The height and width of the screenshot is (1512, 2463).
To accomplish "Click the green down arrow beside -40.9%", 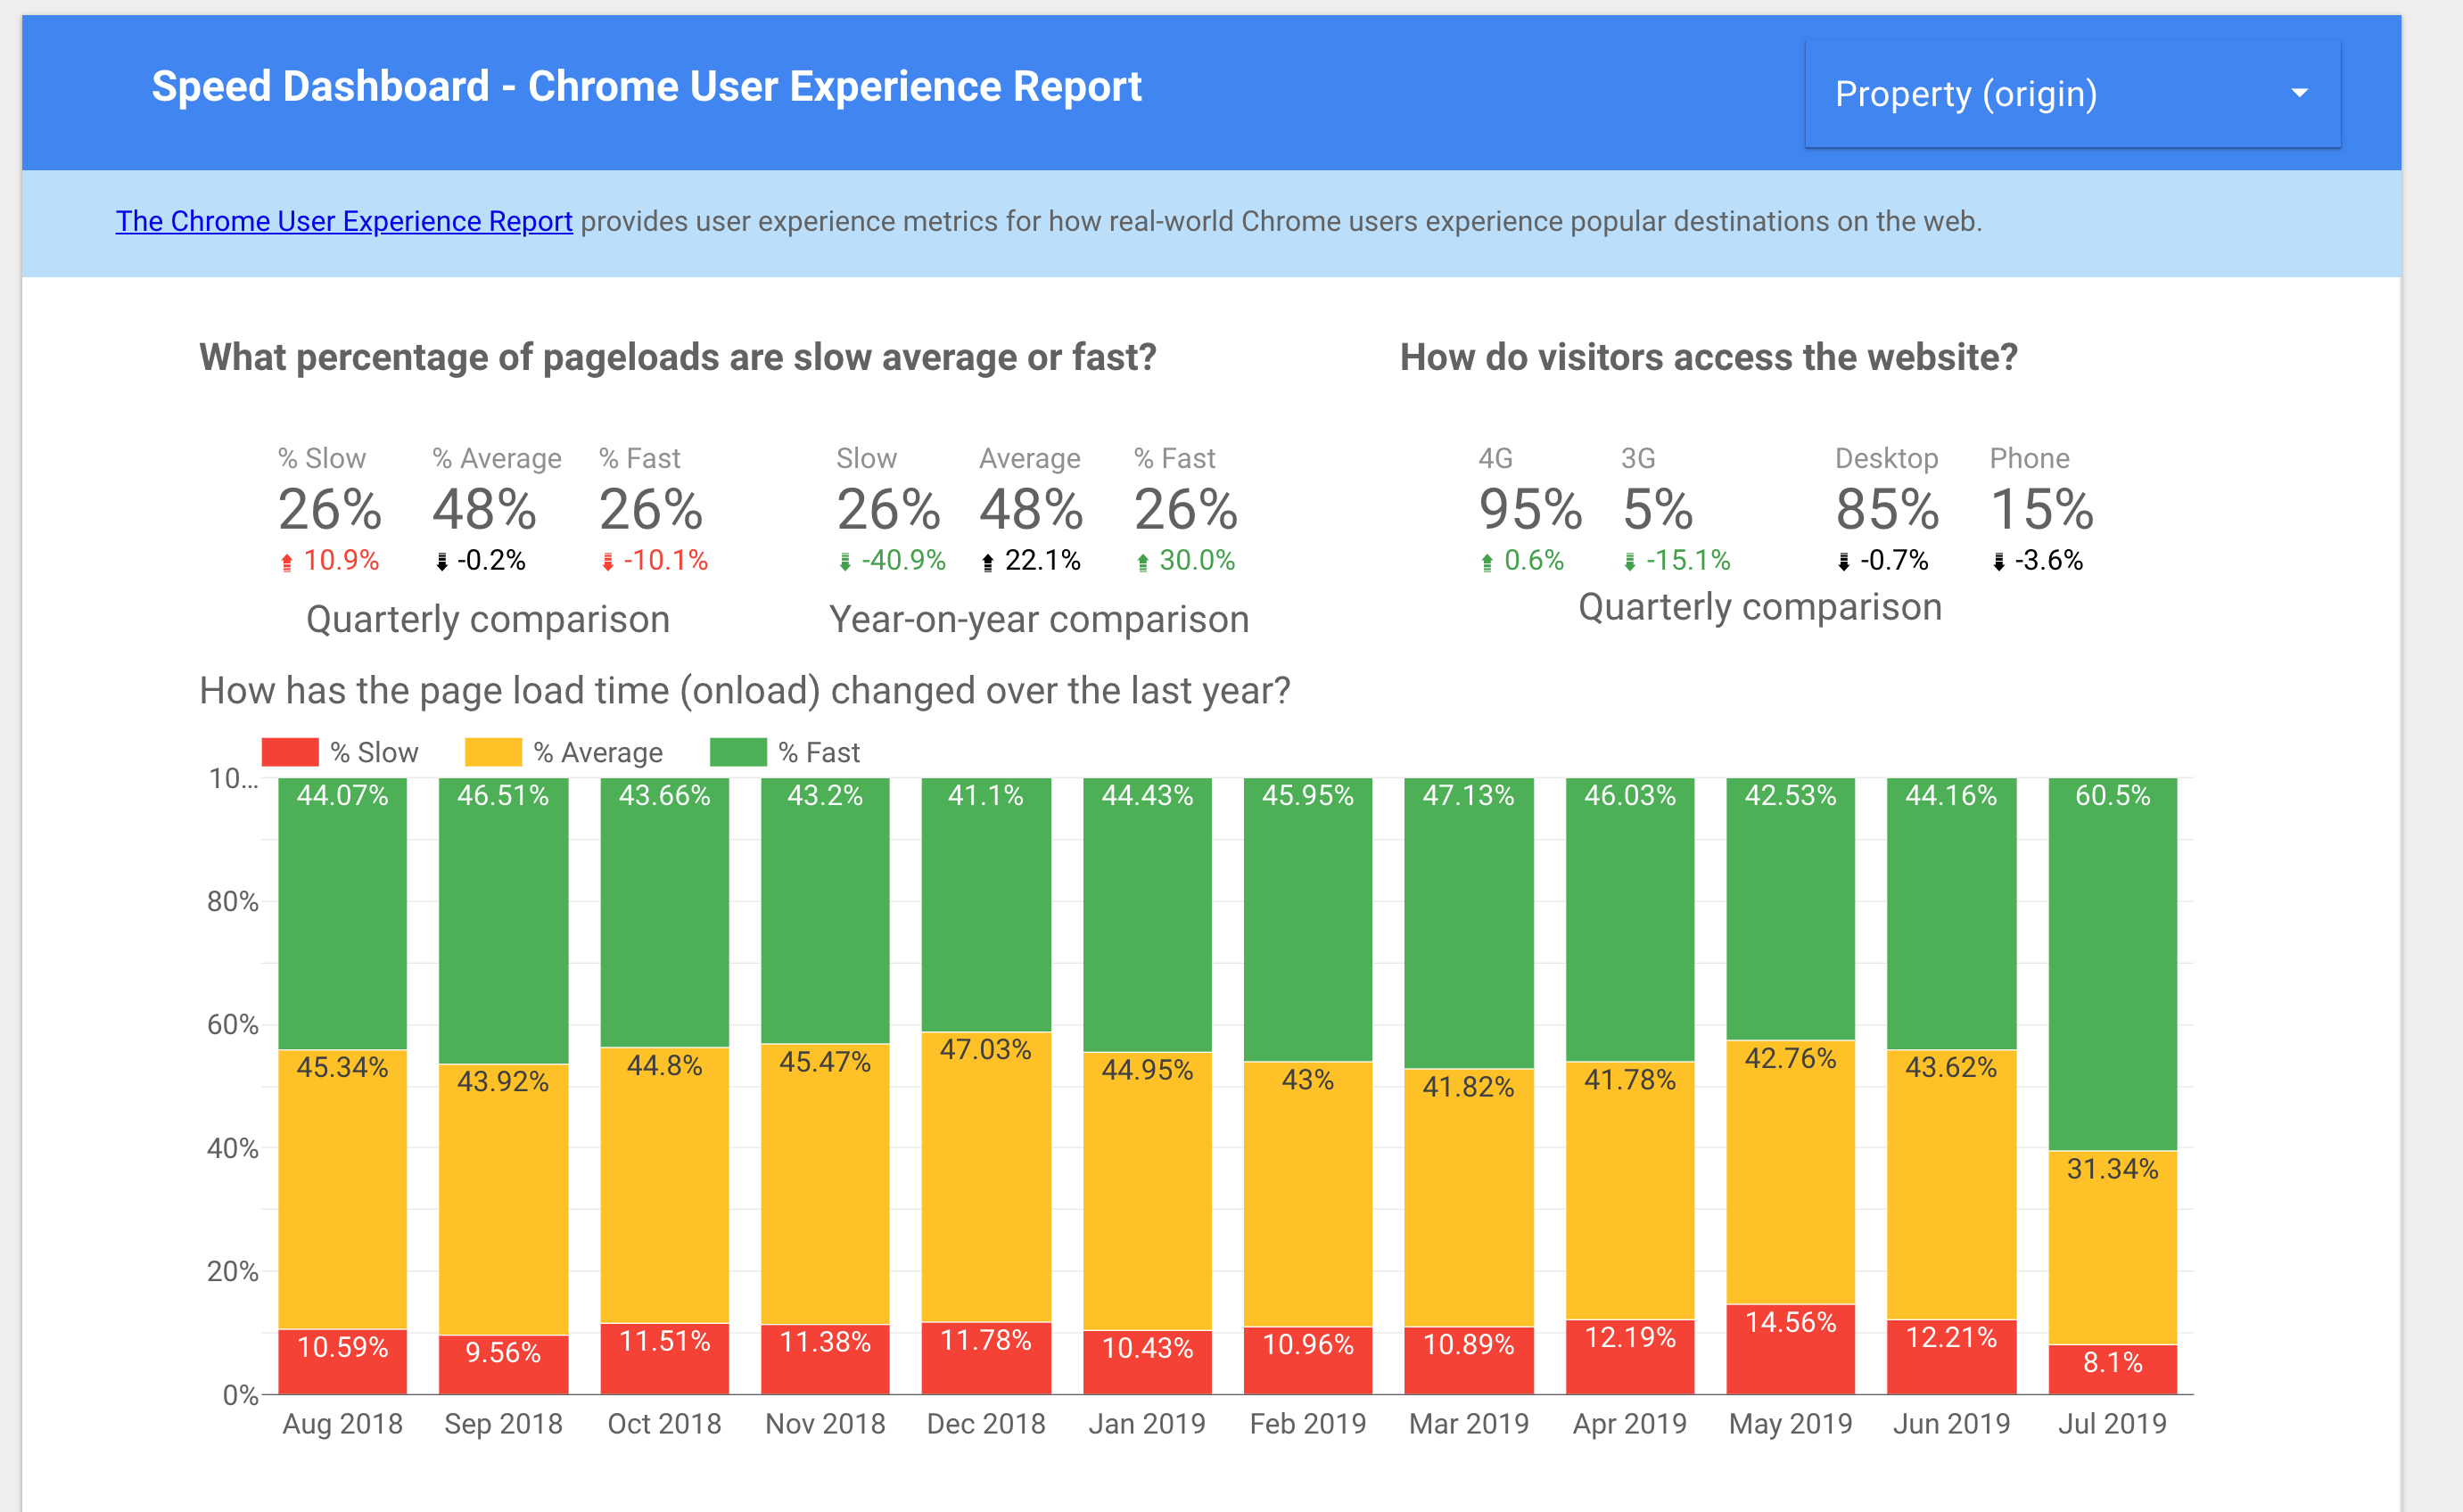I will click(845, 563).
